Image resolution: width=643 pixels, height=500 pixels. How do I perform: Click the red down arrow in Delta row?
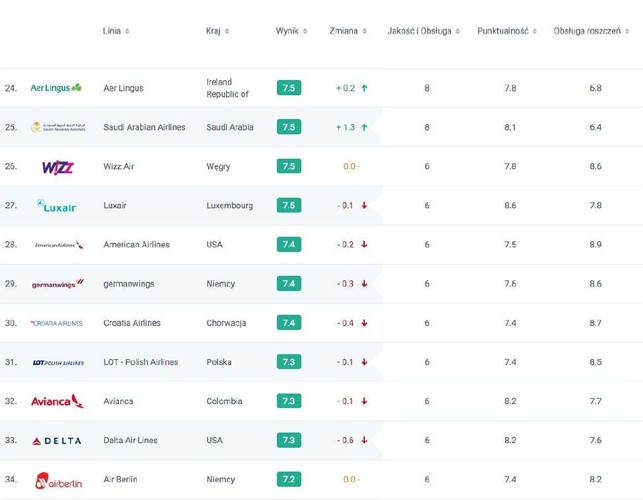(364, 440)
